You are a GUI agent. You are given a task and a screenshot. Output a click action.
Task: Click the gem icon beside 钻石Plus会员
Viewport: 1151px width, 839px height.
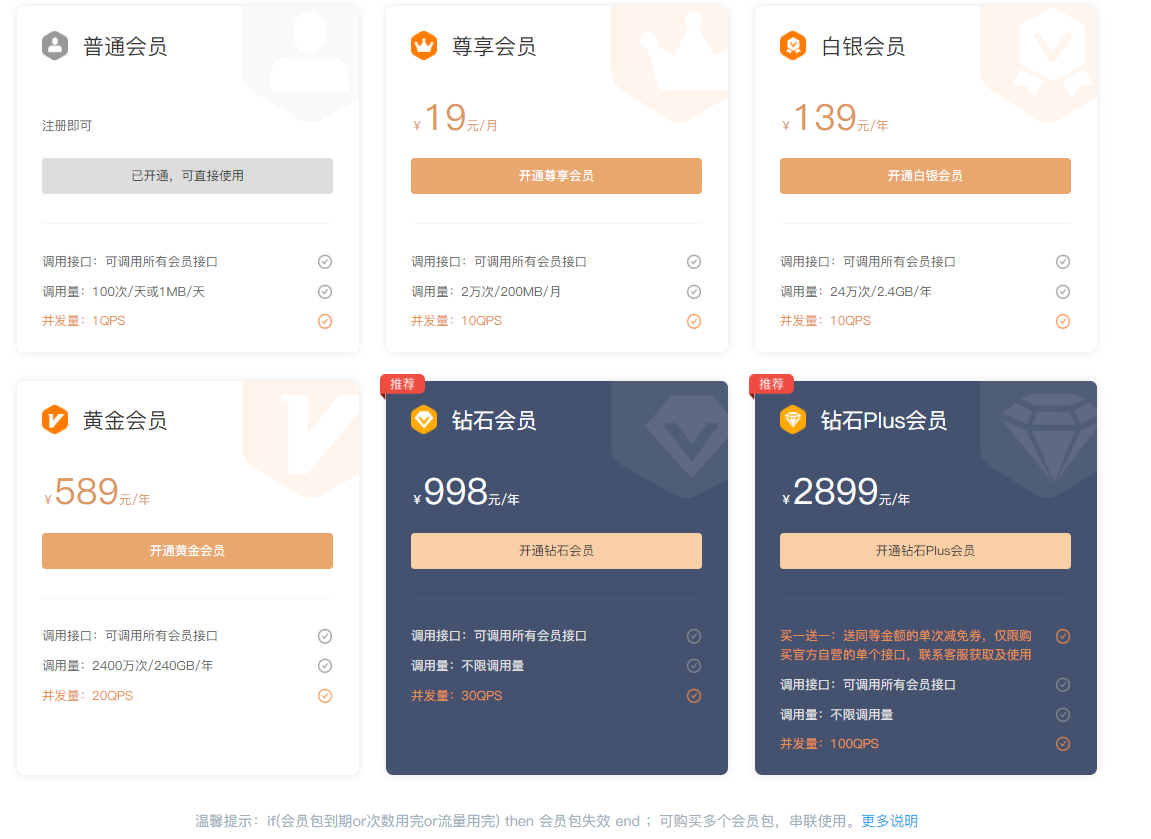tap(793, 420)
